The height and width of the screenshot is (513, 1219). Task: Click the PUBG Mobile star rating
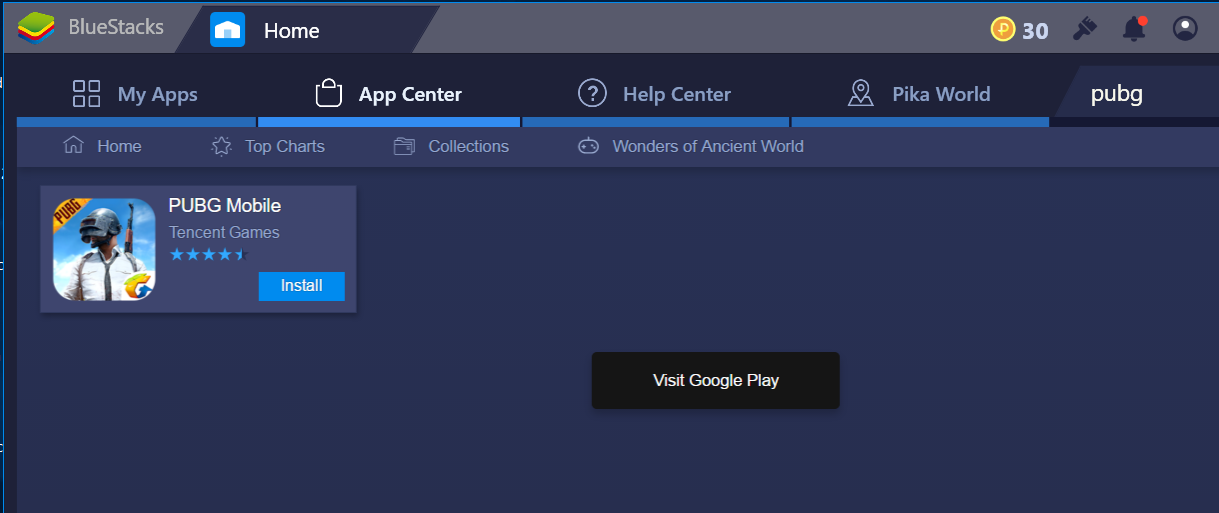208,255
